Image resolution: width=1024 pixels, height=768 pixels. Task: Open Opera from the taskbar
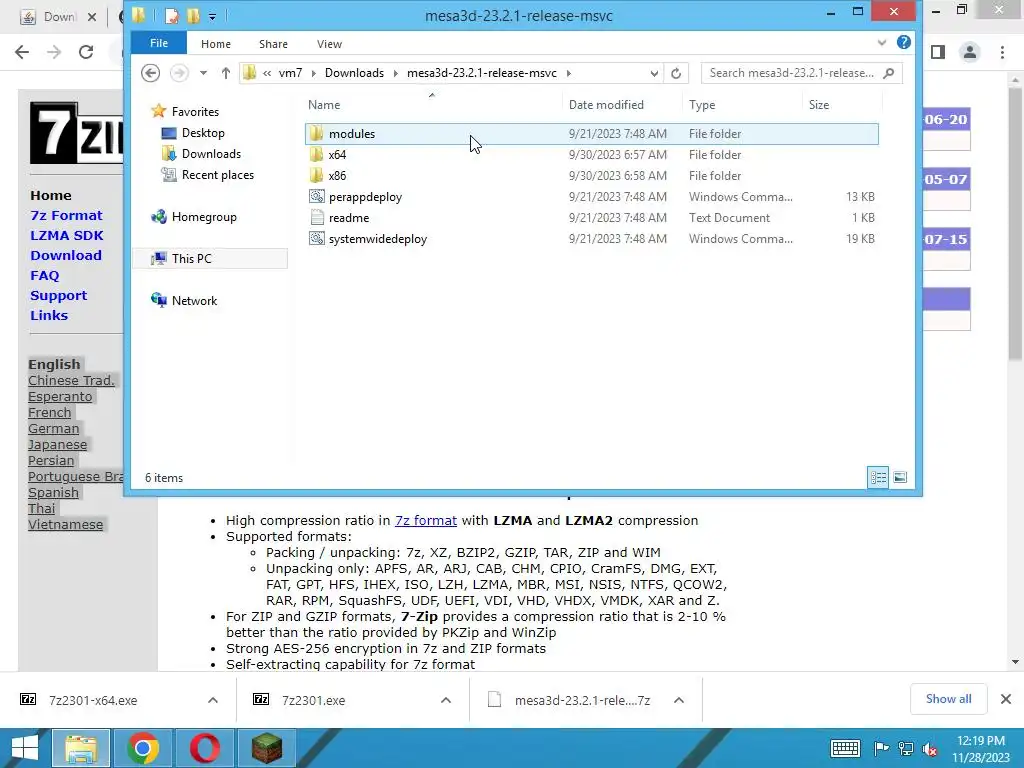[204, 748]
